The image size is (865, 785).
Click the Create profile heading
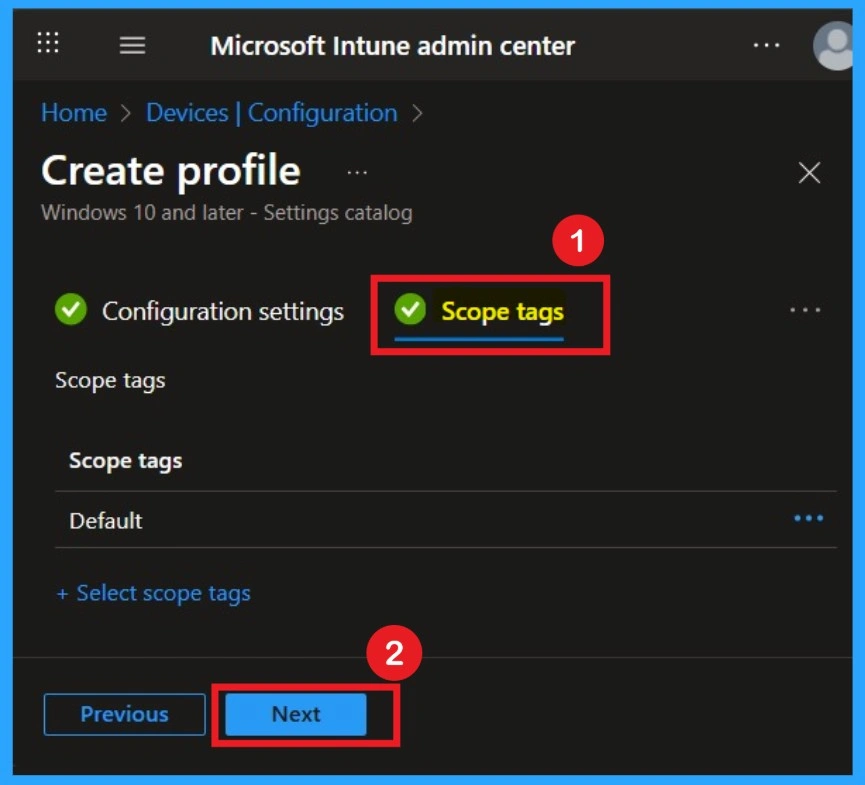pos(171,171)
